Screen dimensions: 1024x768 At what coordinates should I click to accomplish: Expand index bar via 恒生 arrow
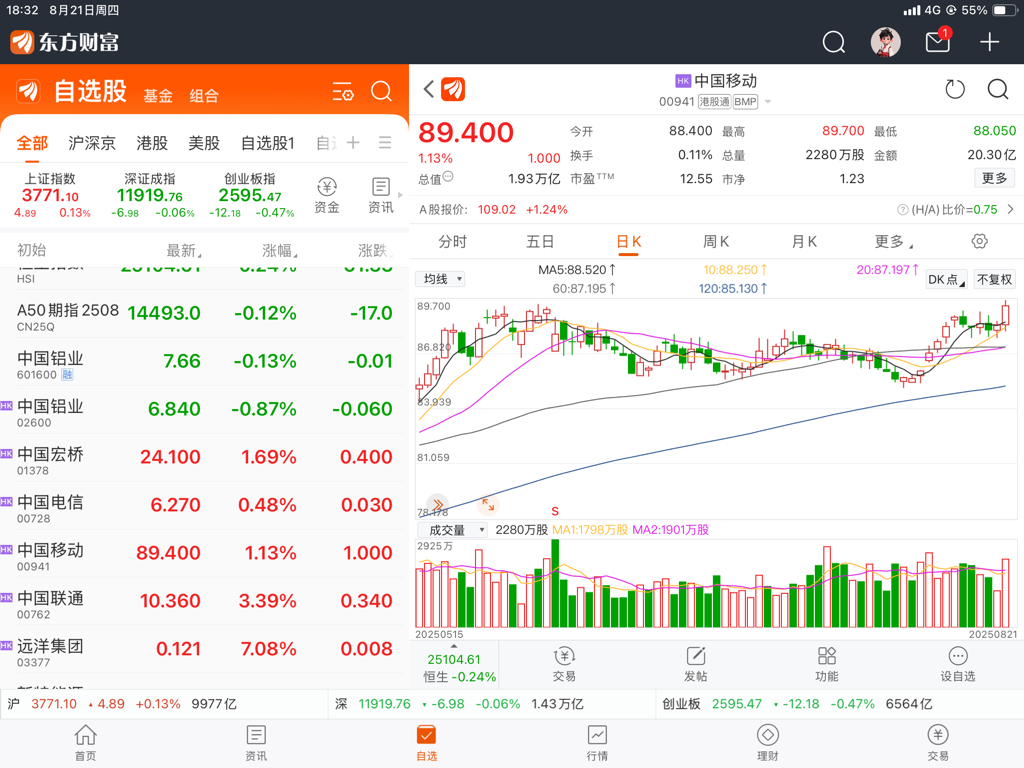coord(454,646)
